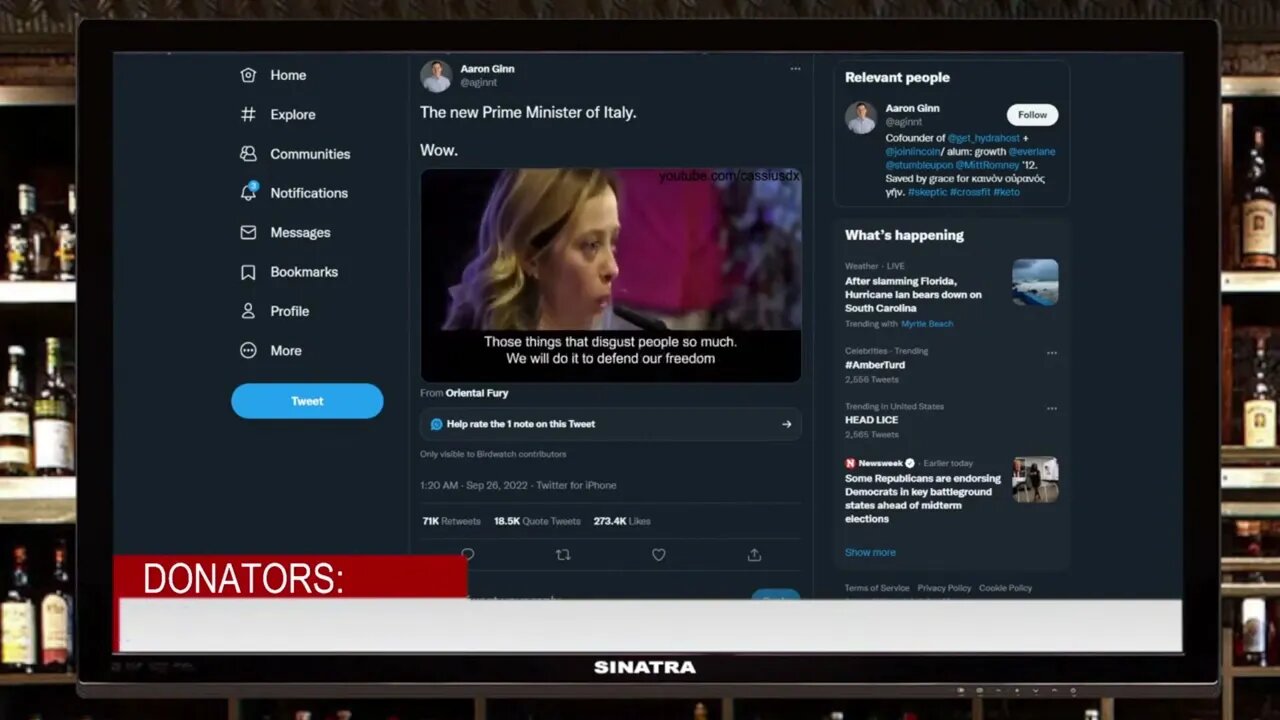Open Aaron Ginn avatar in Relevant people
The height and width of the screenshot is (720, 1280).
(861, 117)
